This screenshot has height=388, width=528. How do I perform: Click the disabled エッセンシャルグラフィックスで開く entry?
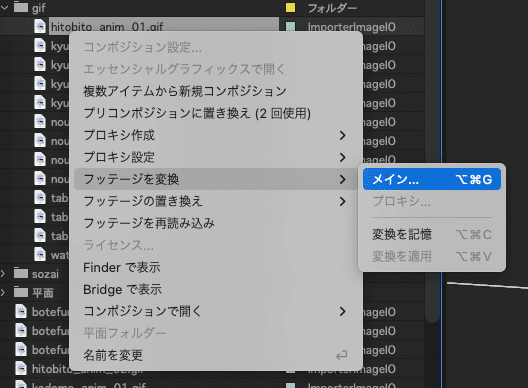coord(216,69)
